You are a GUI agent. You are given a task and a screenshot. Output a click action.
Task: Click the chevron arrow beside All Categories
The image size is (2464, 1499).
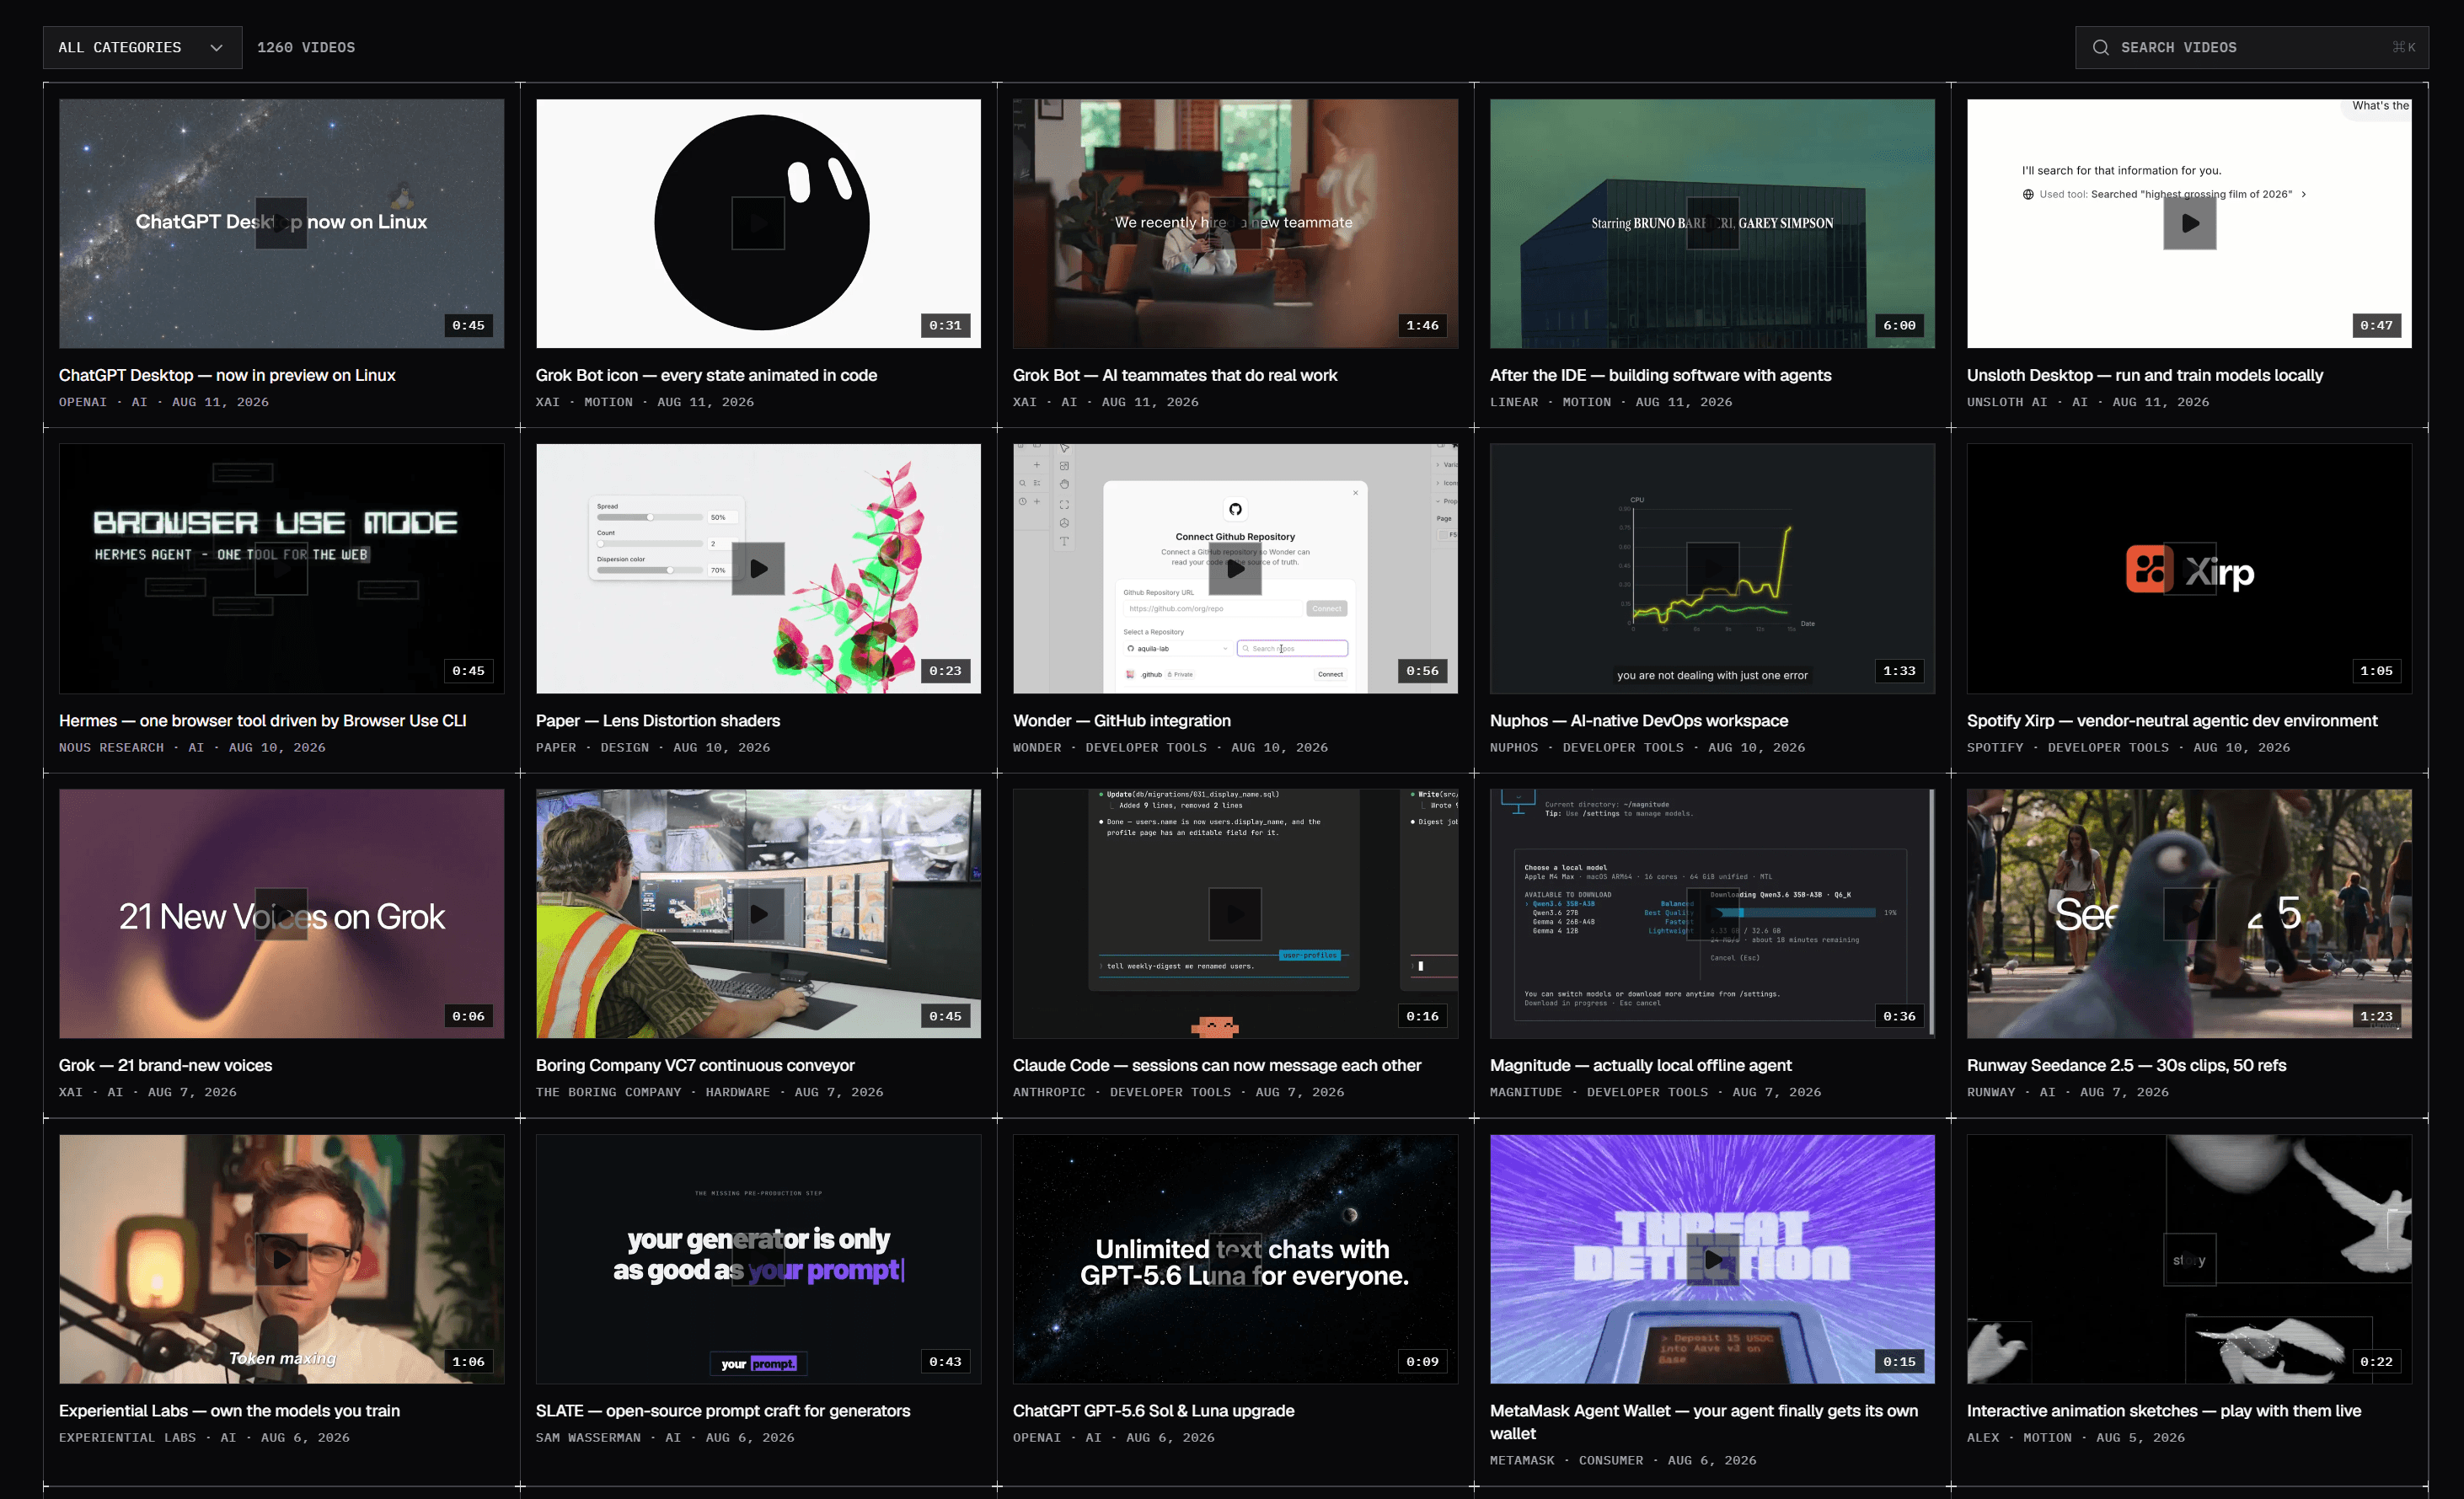click(x=216, y=48)
